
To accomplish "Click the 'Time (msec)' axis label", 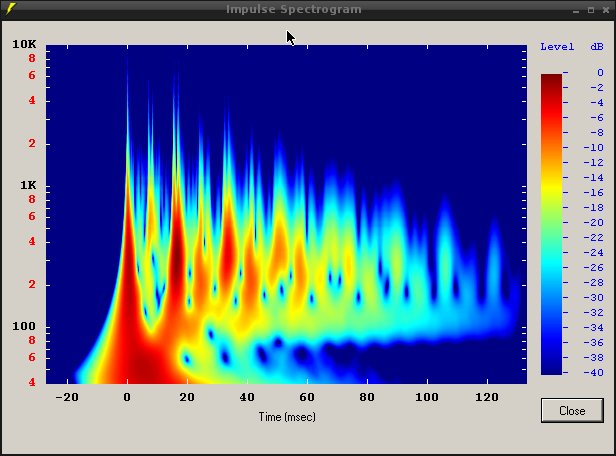I will click(x=287, y=417).
